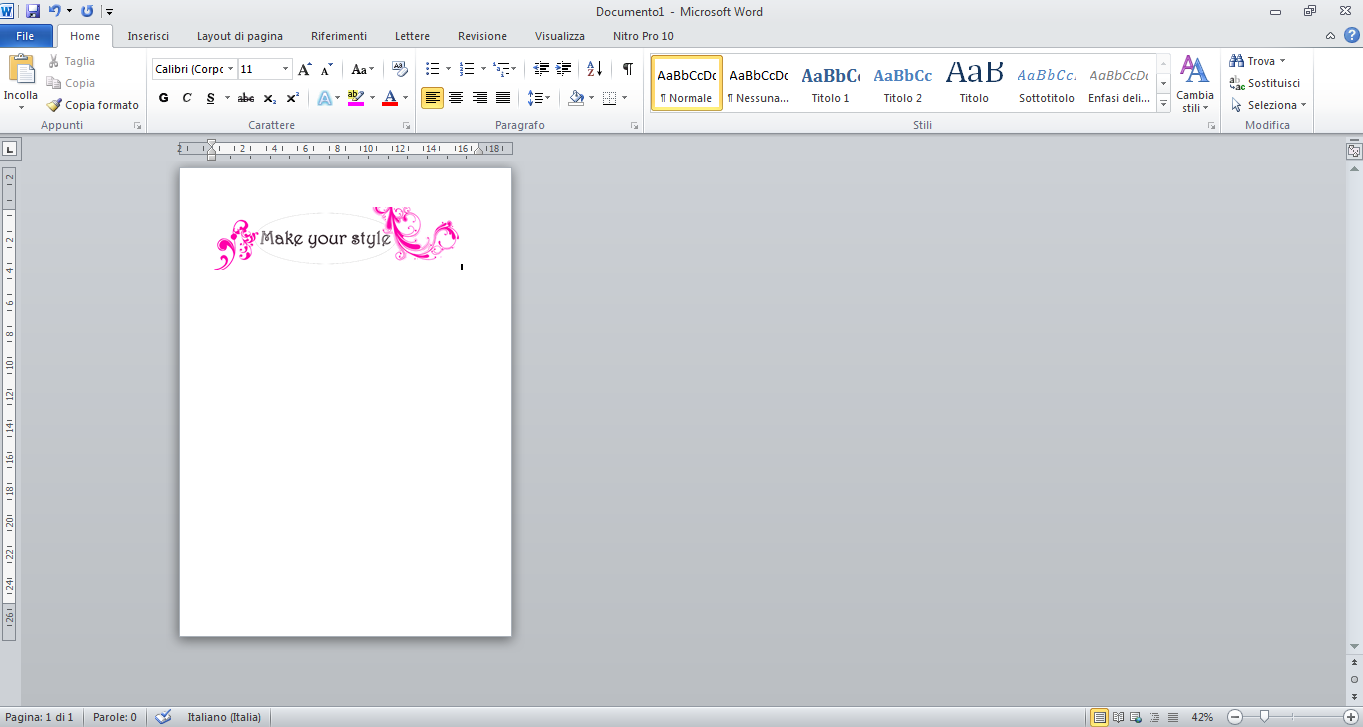Click the Italiano (Italia) language indicator
The width and height of the screenshot is (1363, 727).
[224, 717]
